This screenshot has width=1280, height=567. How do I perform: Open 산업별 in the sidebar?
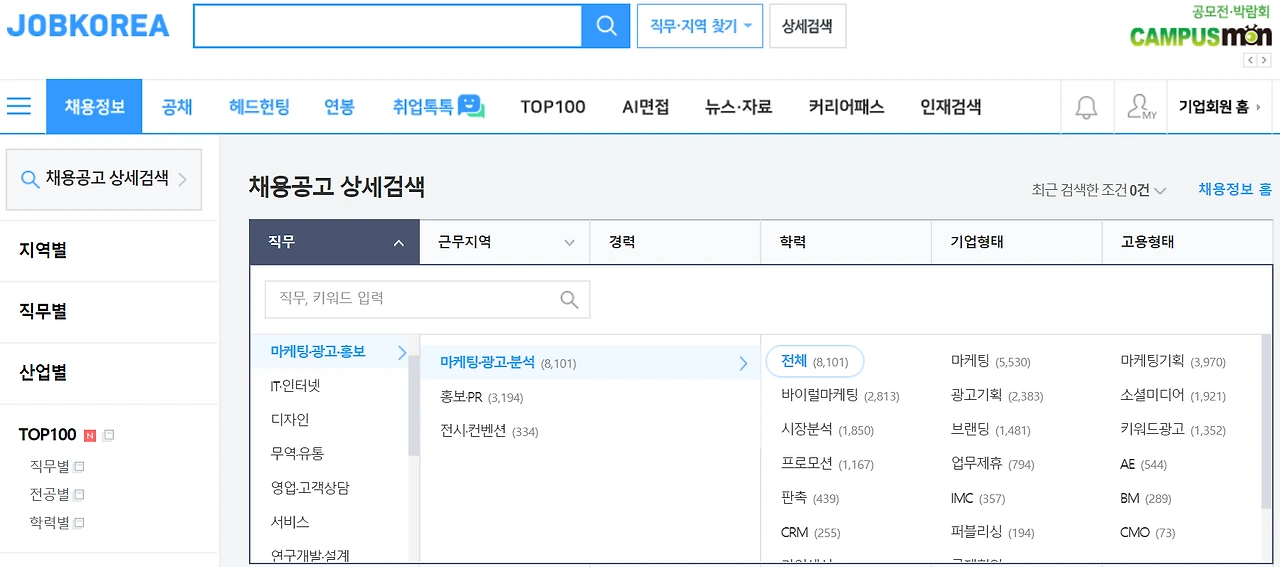(x=43, y=373)
